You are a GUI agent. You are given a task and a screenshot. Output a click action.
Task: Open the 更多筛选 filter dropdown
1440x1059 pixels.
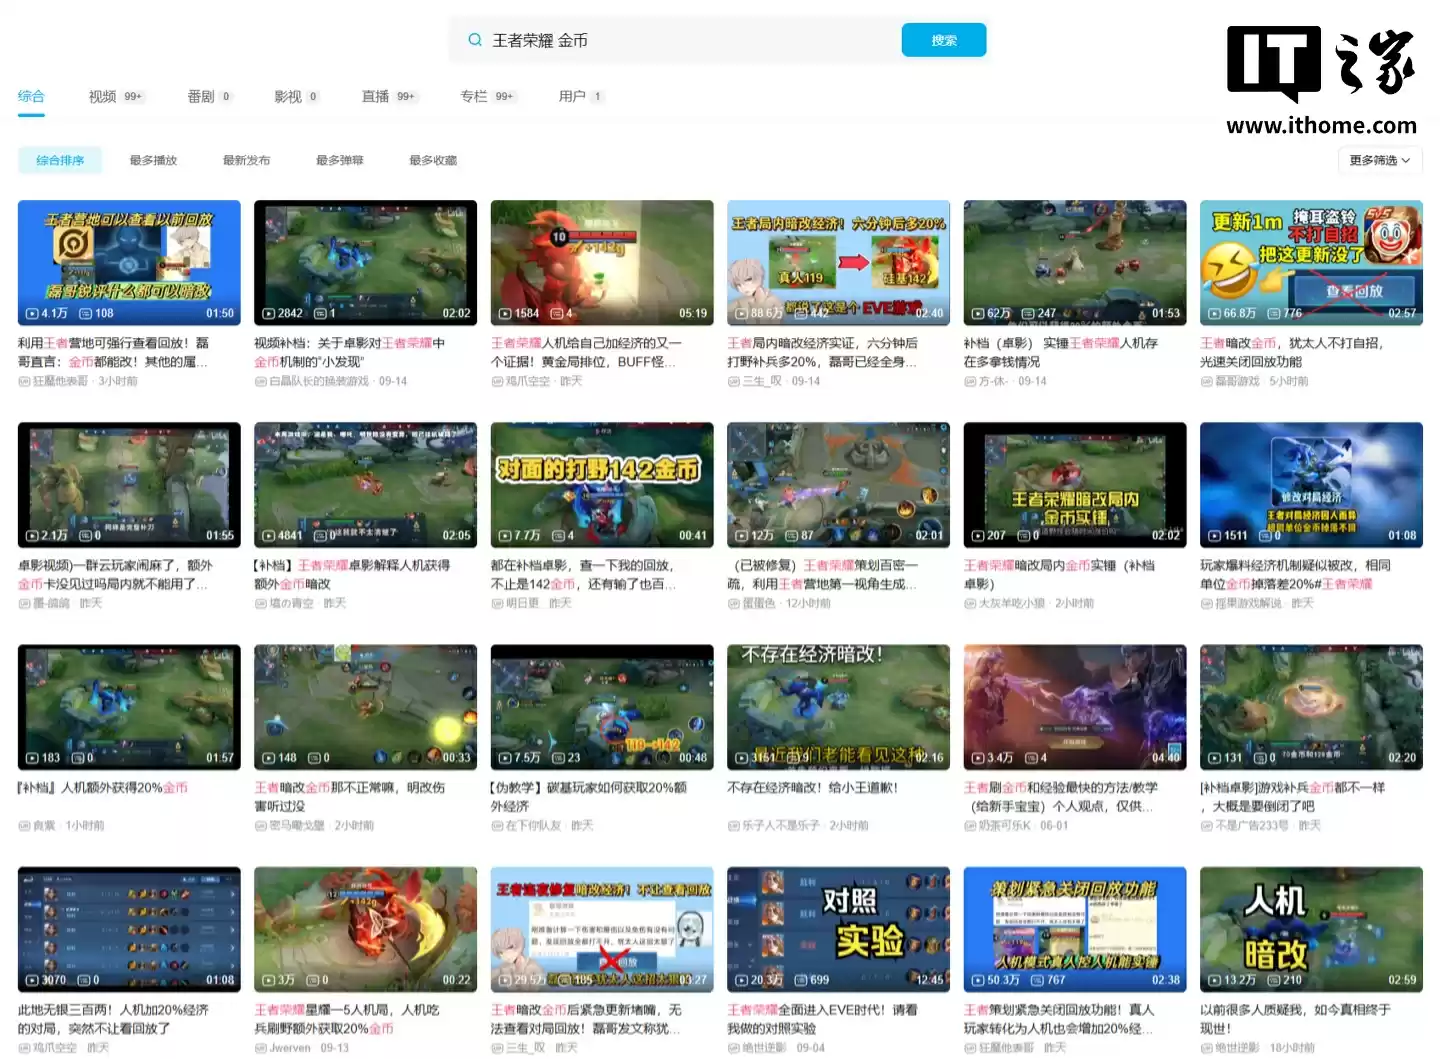pos(1380,160)
